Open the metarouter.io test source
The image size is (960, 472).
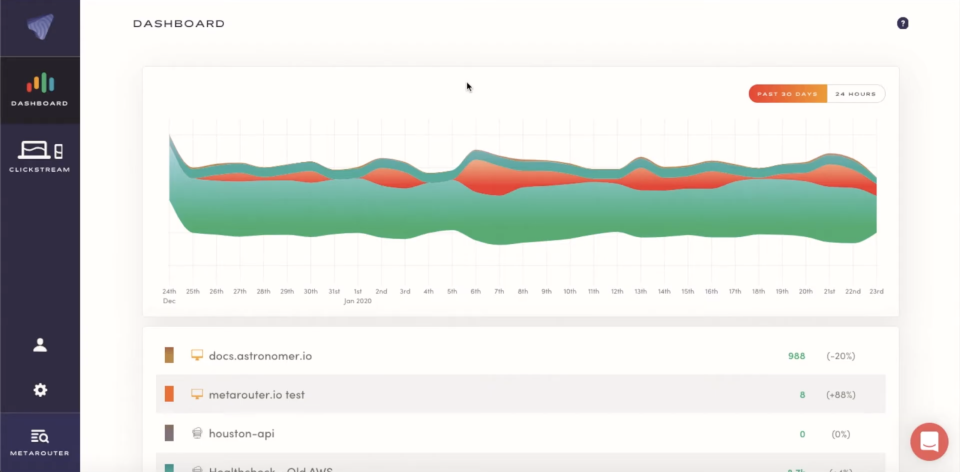[256, 395]
